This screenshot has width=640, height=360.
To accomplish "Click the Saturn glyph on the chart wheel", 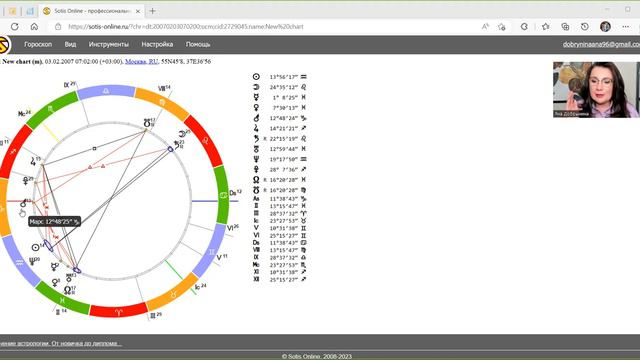I will pos(178,144).
